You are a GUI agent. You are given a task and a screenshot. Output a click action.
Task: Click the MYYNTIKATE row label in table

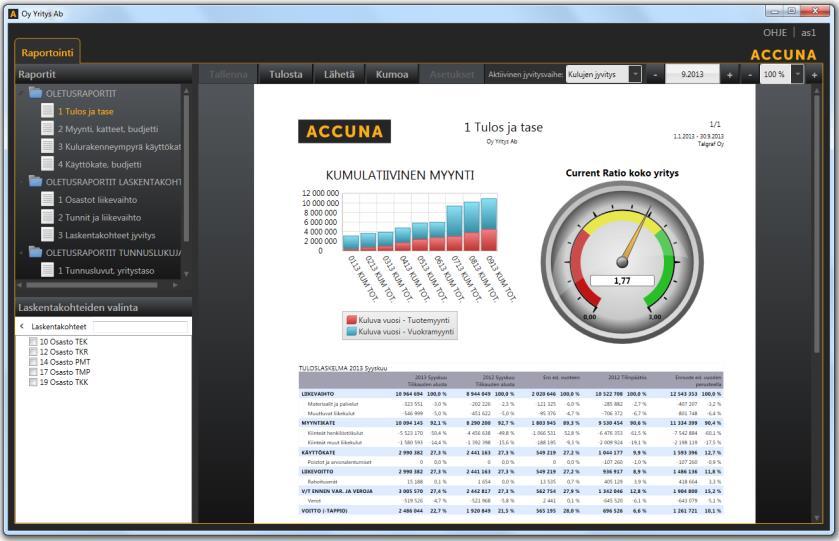coord(318,423)
